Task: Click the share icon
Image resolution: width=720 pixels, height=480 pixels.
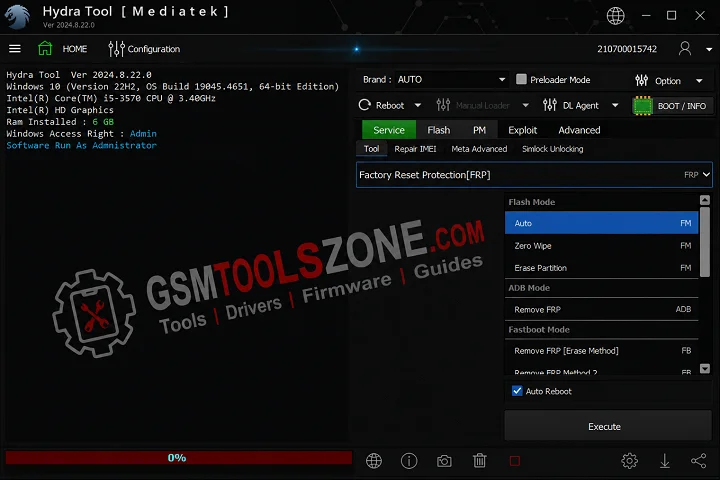Action: [698, 461]
